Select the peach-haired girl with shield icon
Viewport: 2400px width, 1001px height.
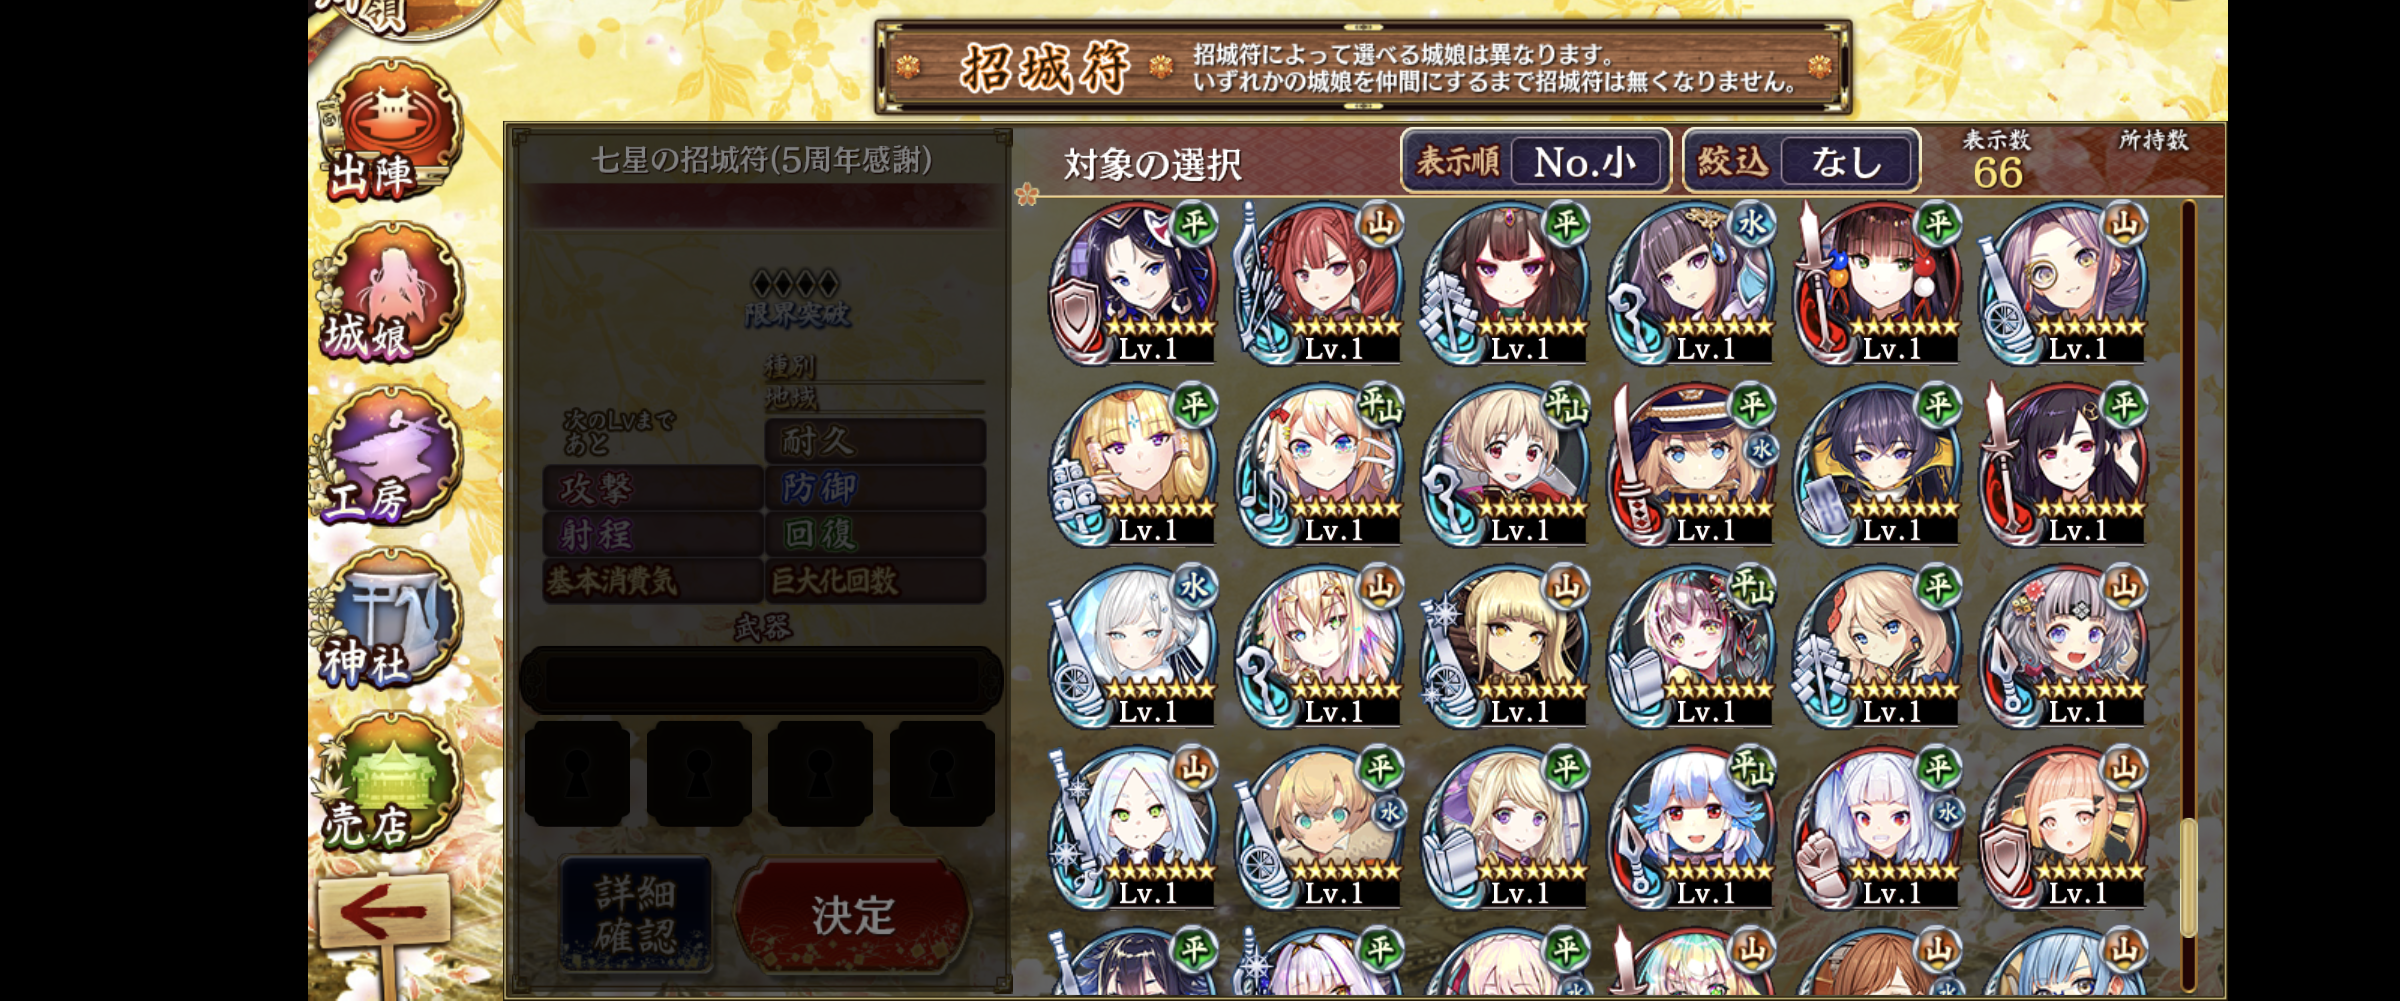tap(2064, 828)
